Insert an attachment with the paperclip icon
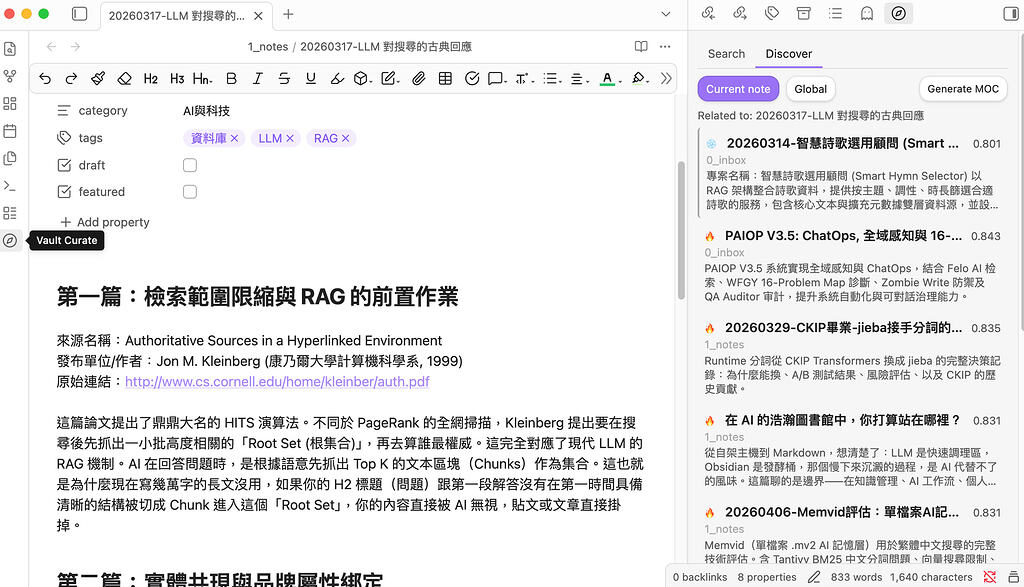1024x587 pixels. 419,78
